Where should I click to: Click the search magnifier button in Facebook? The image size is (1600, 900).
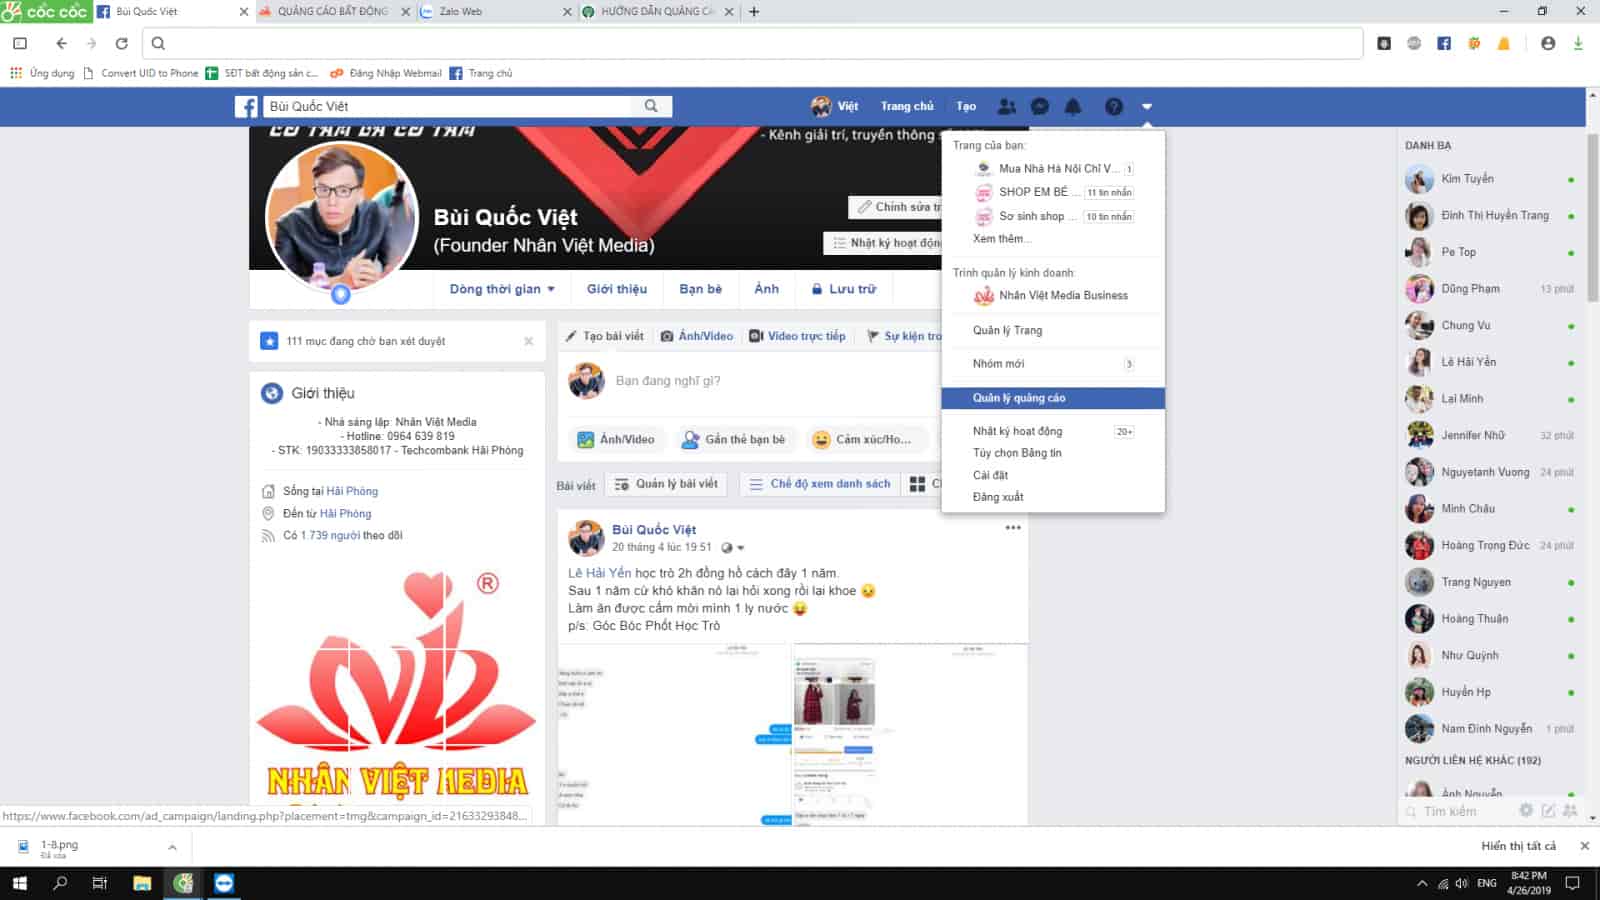[x=651, y=106]
